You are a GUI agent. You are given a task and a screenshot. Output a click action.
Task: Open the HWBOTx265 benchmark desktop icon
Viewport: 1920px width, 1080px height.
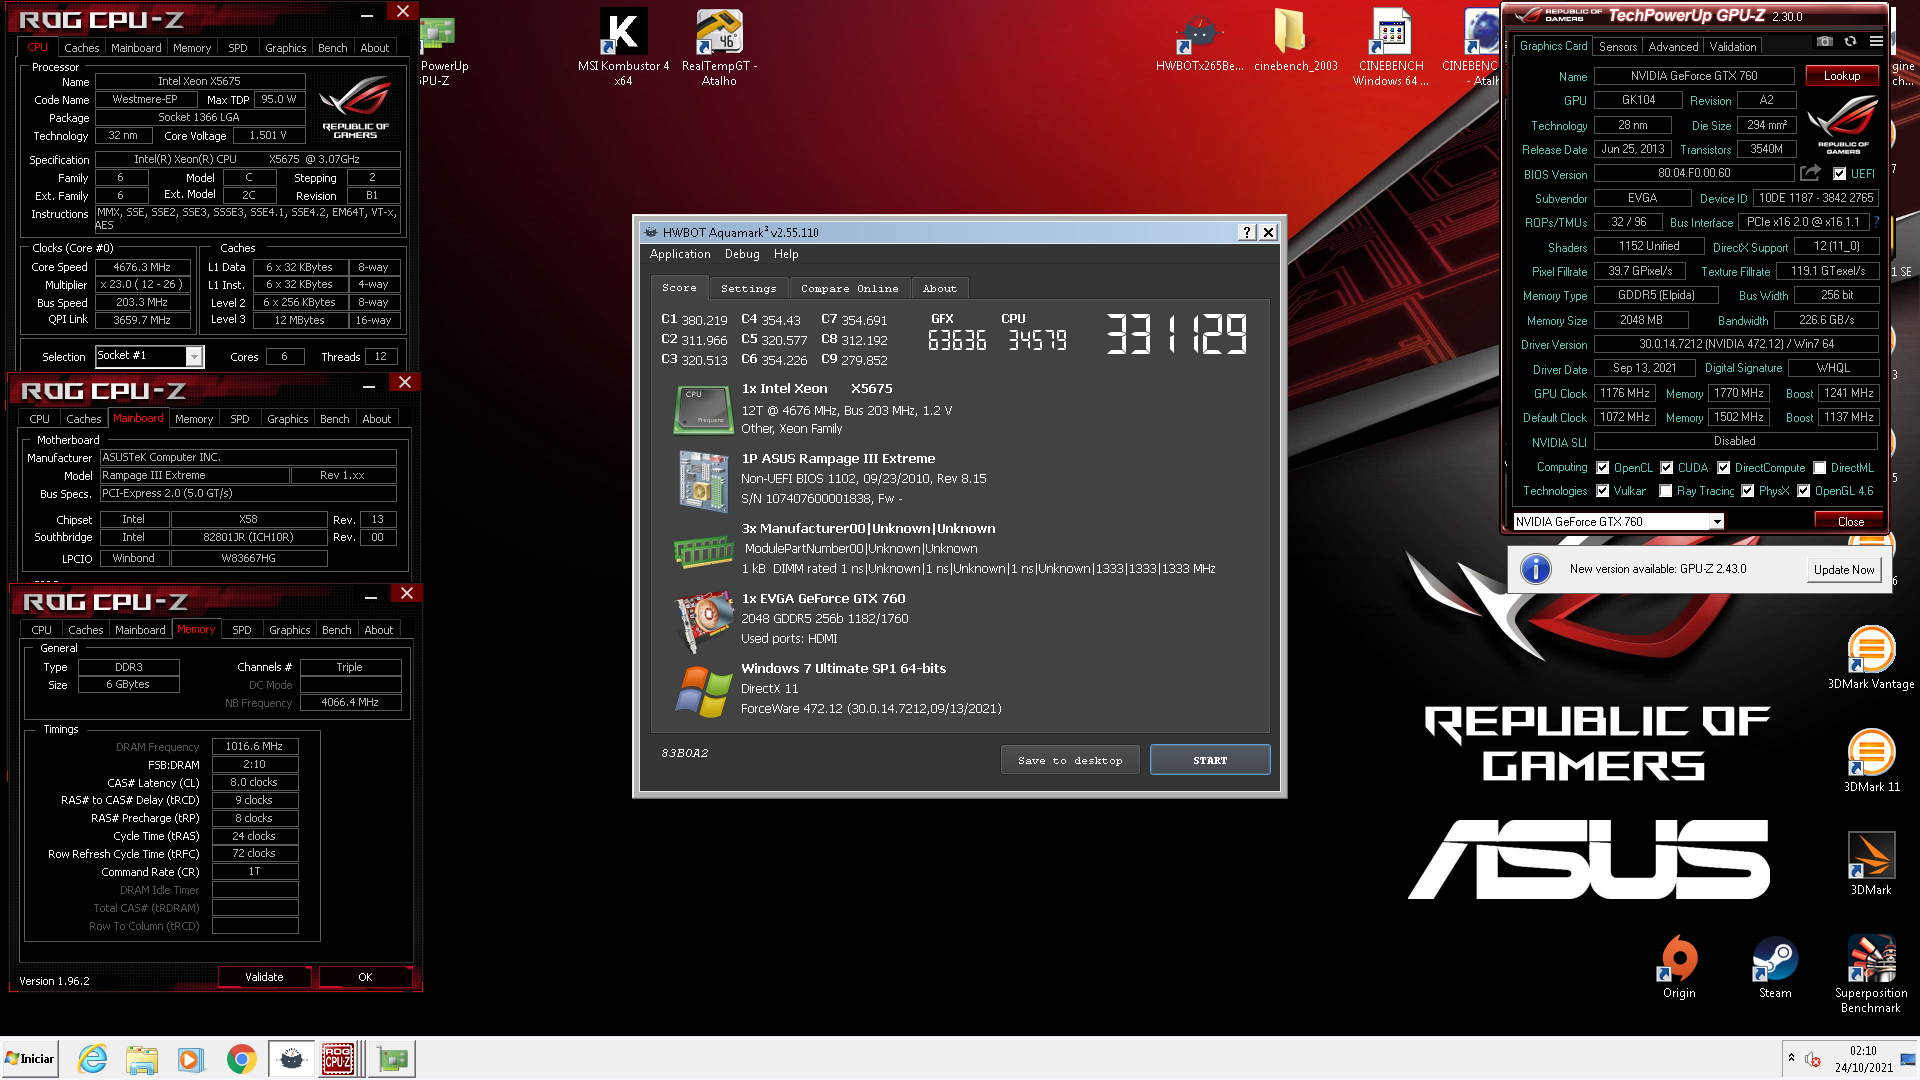1199,42
